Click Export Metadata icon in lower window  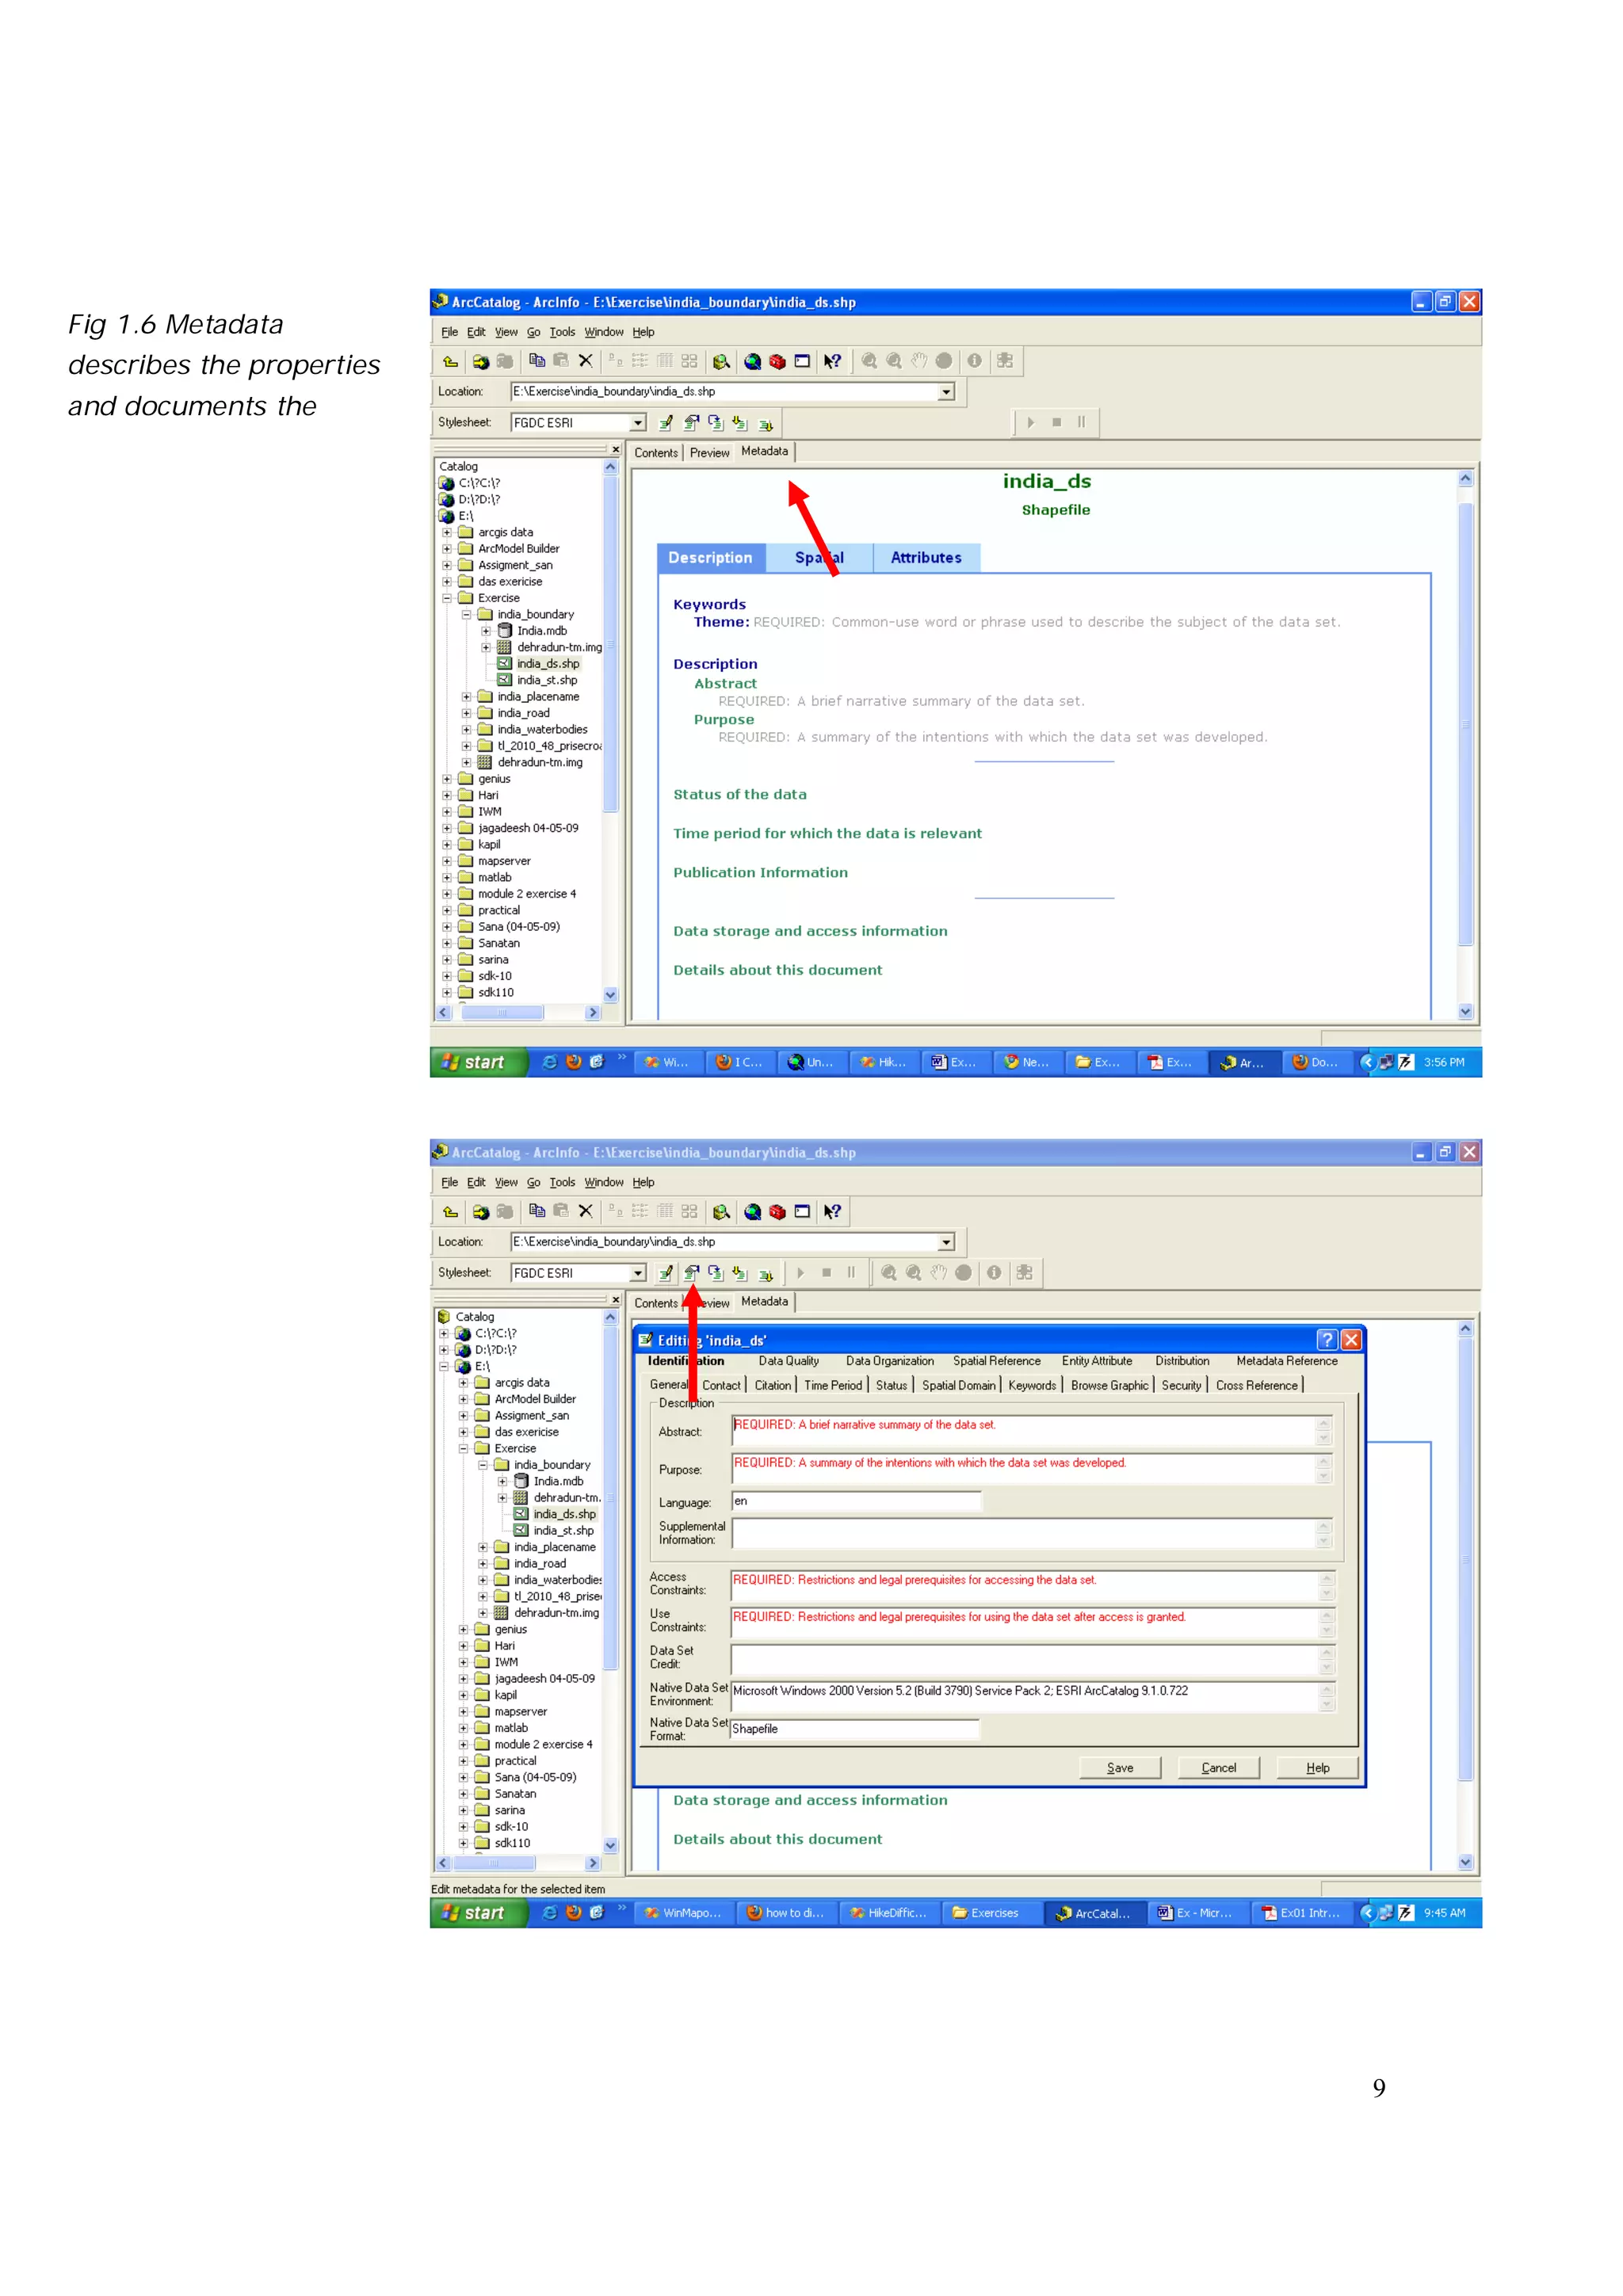(766, 1273)
